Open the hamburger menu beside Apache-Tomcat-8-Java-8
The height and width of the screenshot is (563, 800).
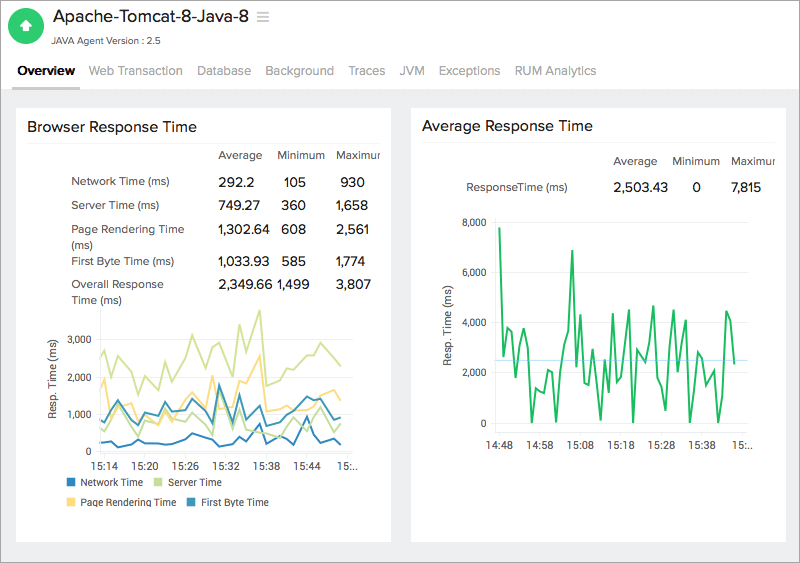coord(263,17)
